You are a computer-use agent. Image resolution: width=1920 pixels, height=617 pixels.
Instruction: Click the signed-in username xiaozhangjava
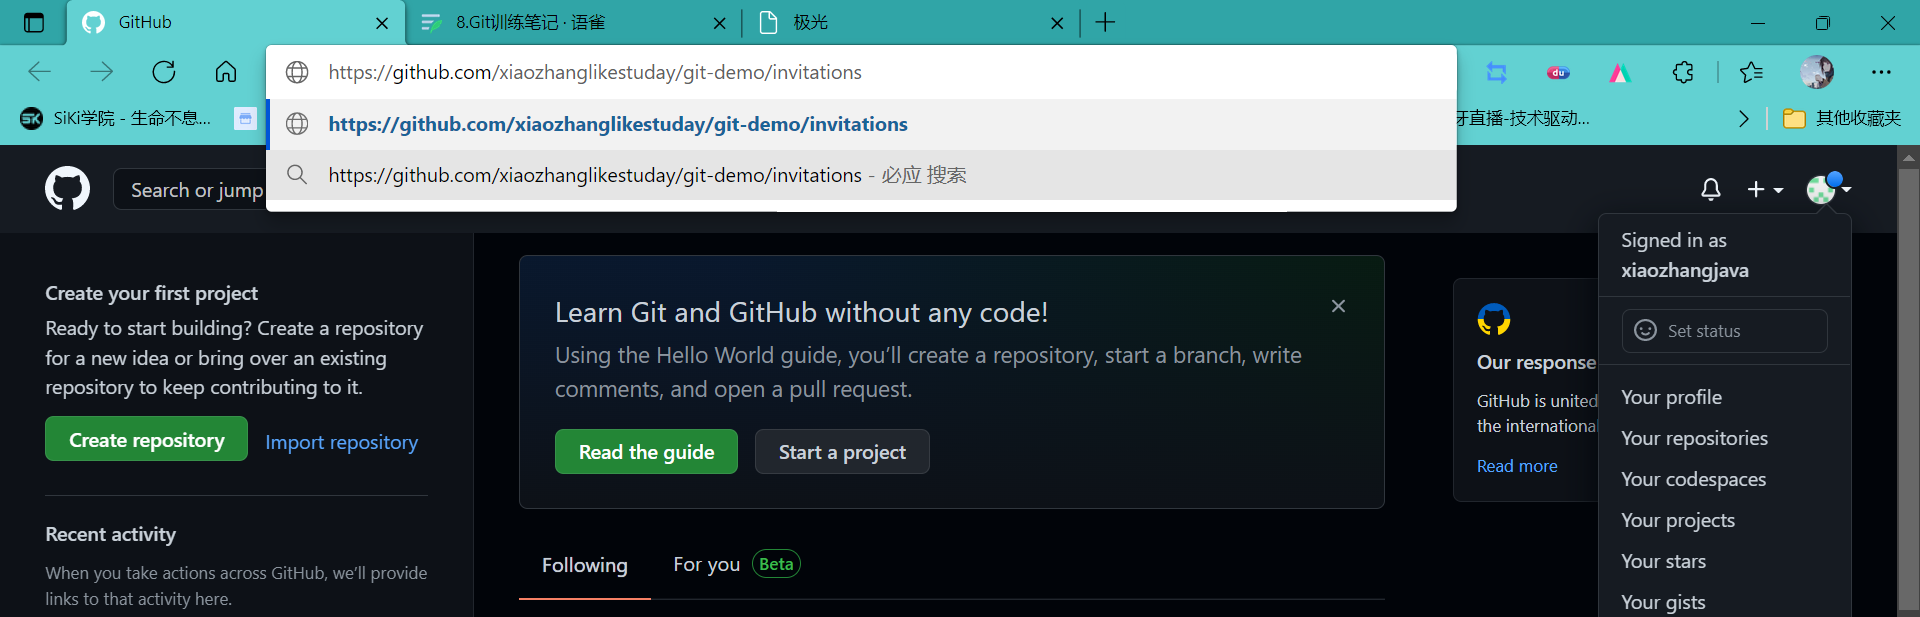pyautogui.click(x=1685, y=270)
